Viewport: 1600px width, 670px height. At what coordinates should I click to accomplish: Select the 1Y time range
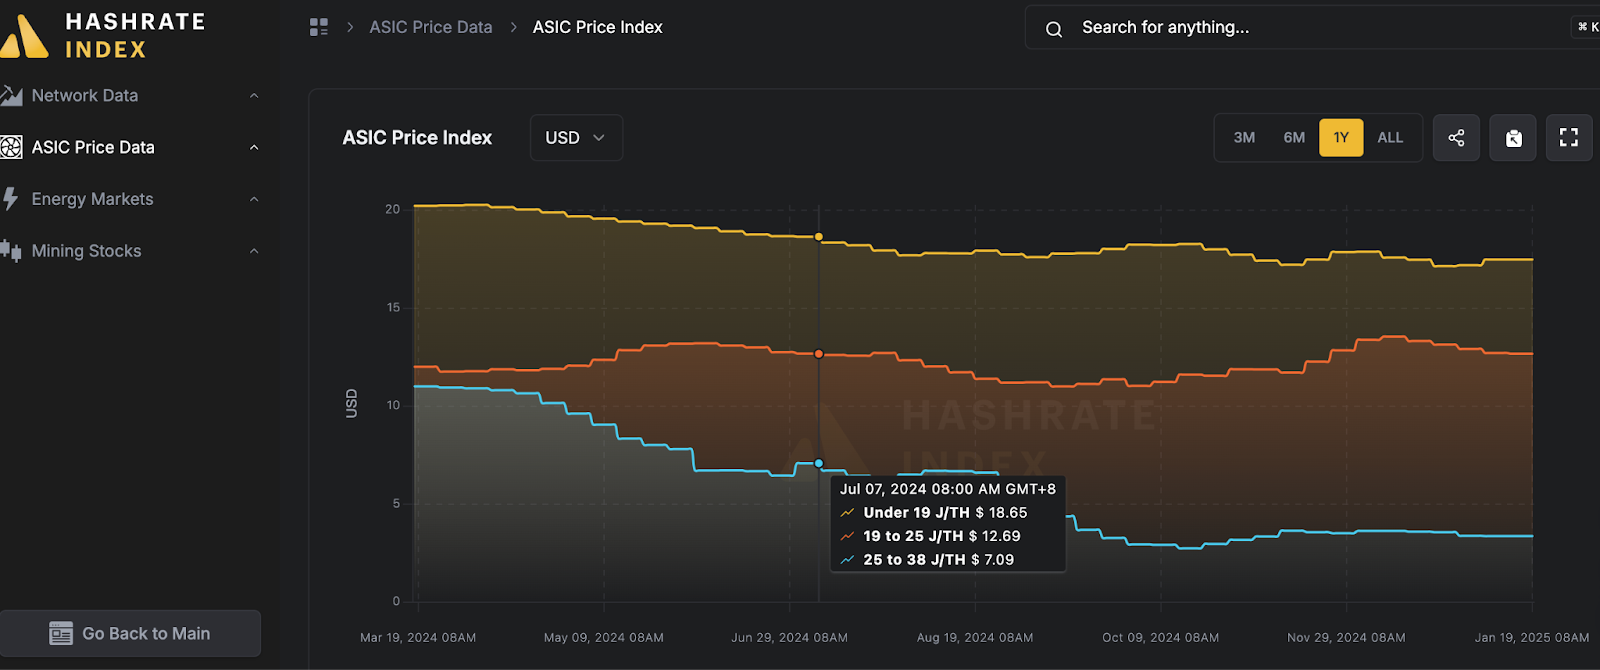tap(1341, 138)
